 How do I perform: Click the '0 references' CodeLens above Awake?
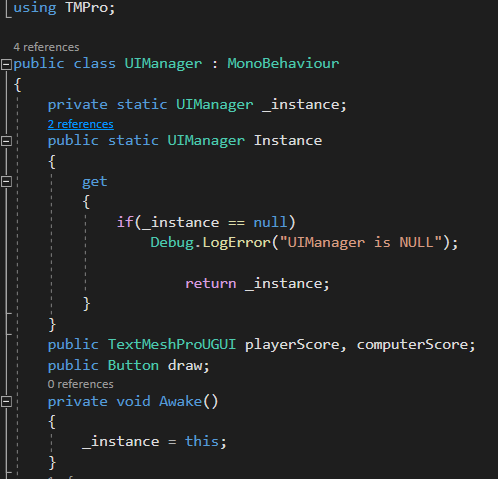coord(81,384)
